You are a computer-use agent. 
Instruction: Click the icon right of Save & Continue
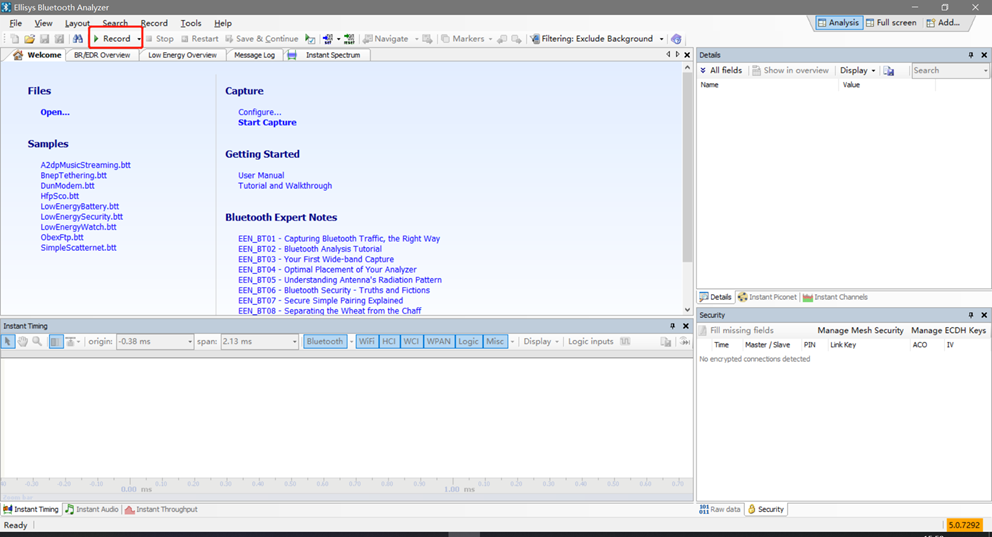[x=310, y=39]
